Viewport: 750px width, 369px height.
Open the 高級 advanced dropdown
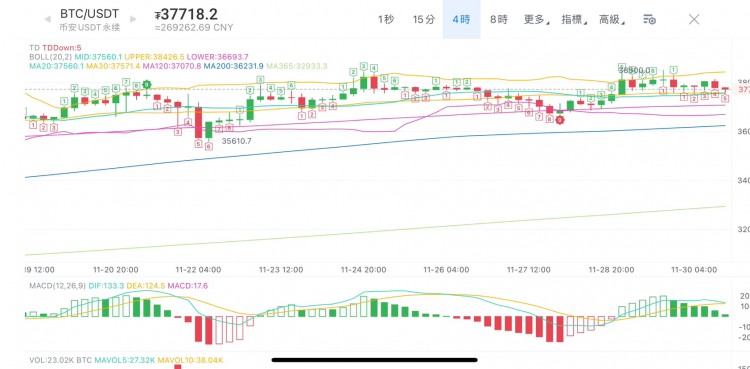pyautogui.click(x=612, y=20)
